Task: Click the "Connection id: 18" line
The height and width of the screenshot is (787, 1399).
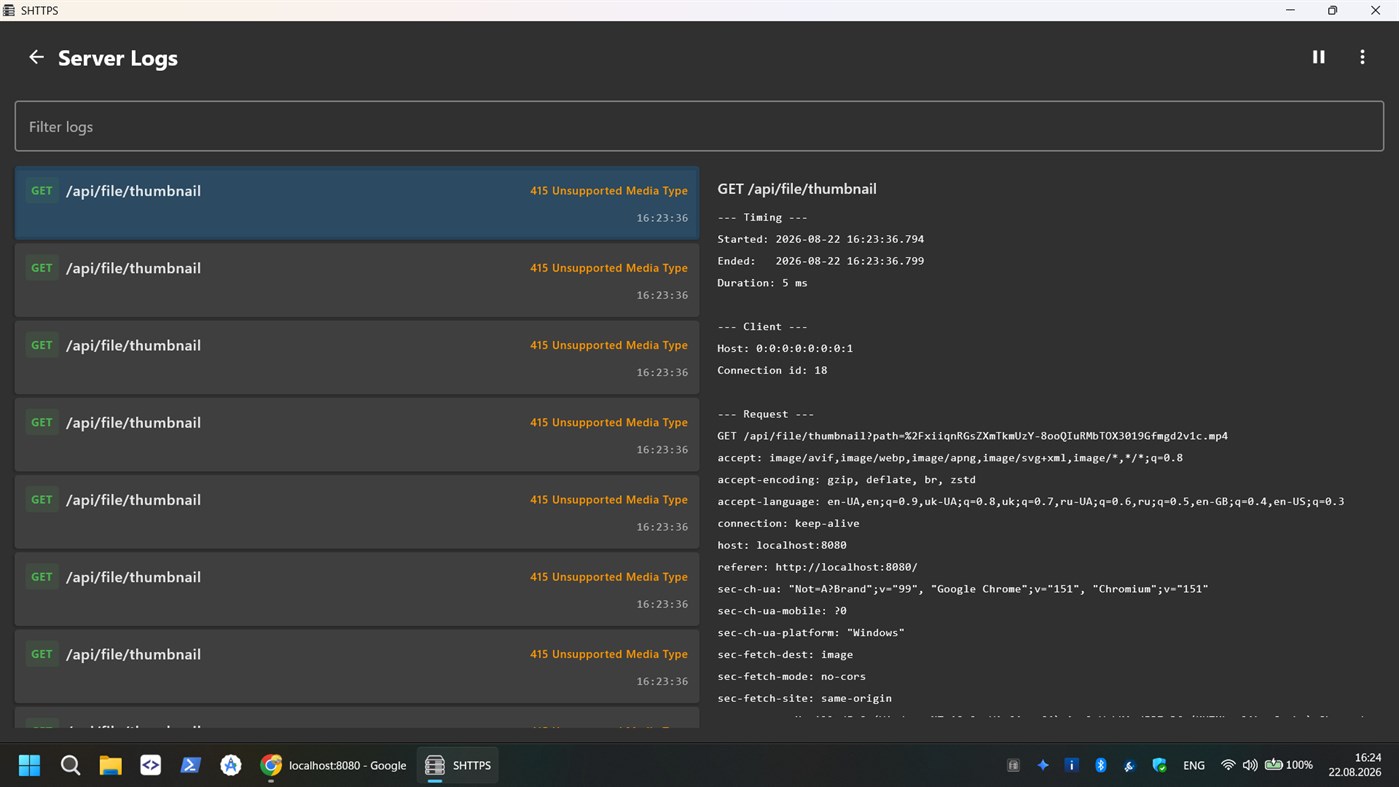Action: click(772, 370)
